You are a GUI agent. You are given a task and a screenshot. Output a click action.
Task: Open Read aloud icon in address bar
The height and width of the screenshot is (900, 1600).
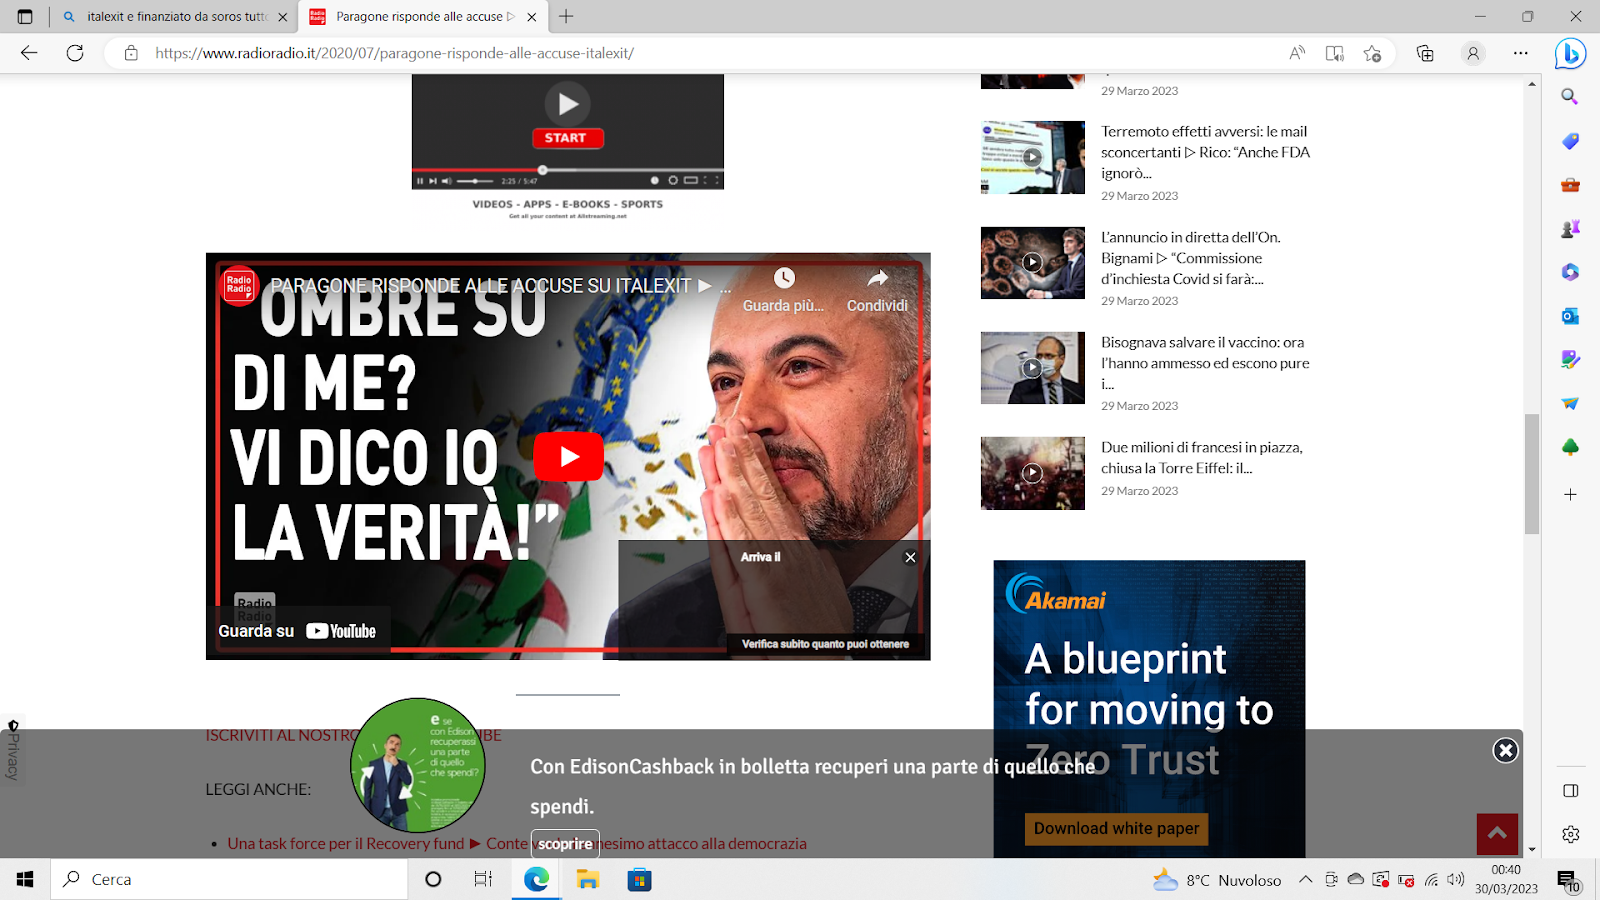pyautogui.click(x=1297, y=53)
